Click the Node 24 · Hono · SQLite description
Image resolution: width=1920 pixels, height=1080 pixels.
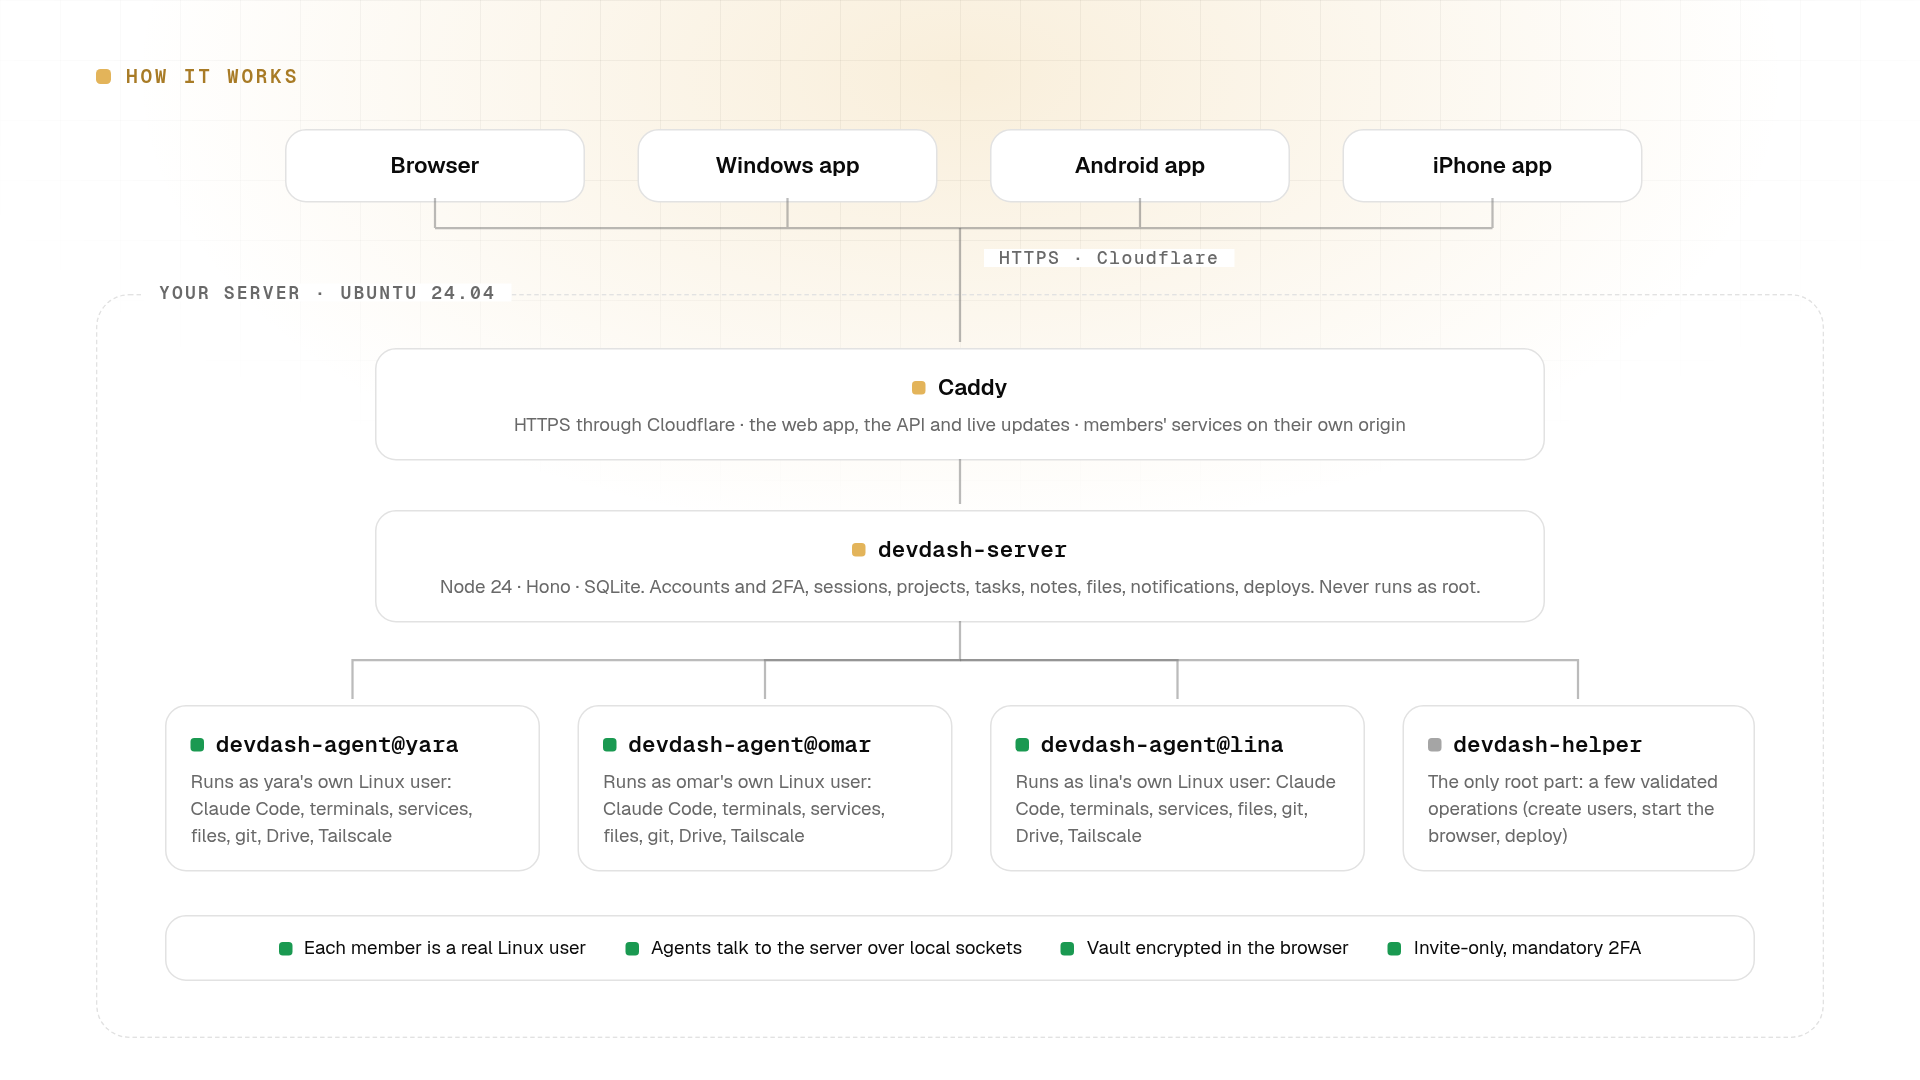coord(960,587)
